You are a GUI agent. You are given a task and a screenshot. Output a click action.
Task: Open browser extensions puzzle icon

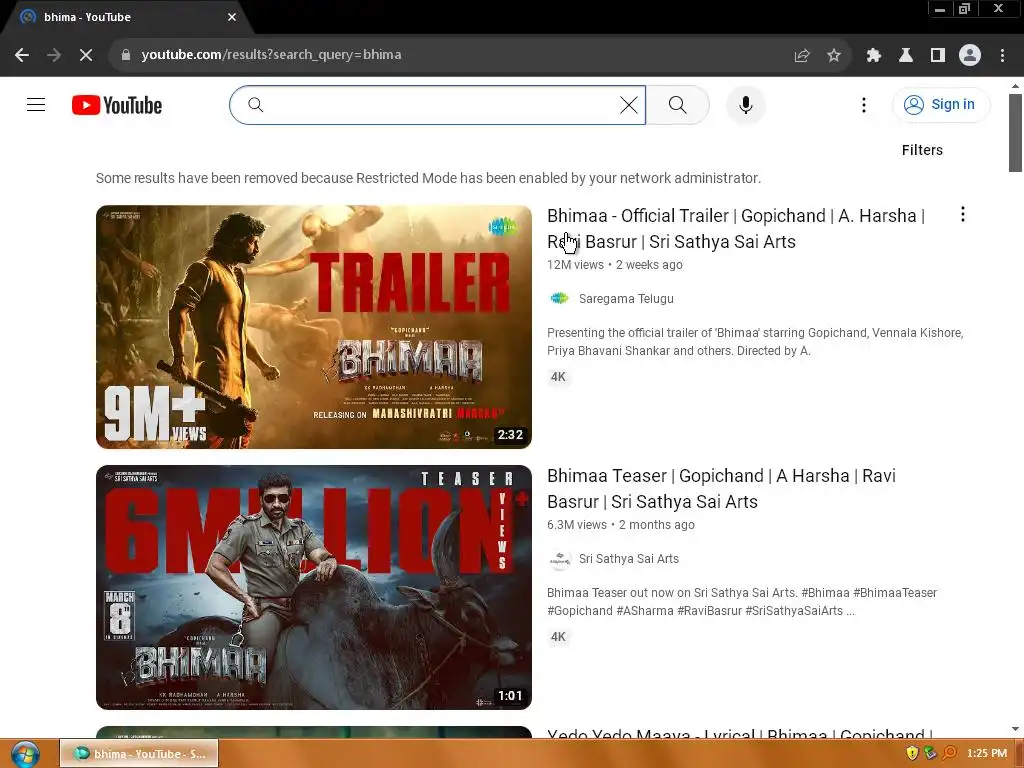click(x=874, y=56)
